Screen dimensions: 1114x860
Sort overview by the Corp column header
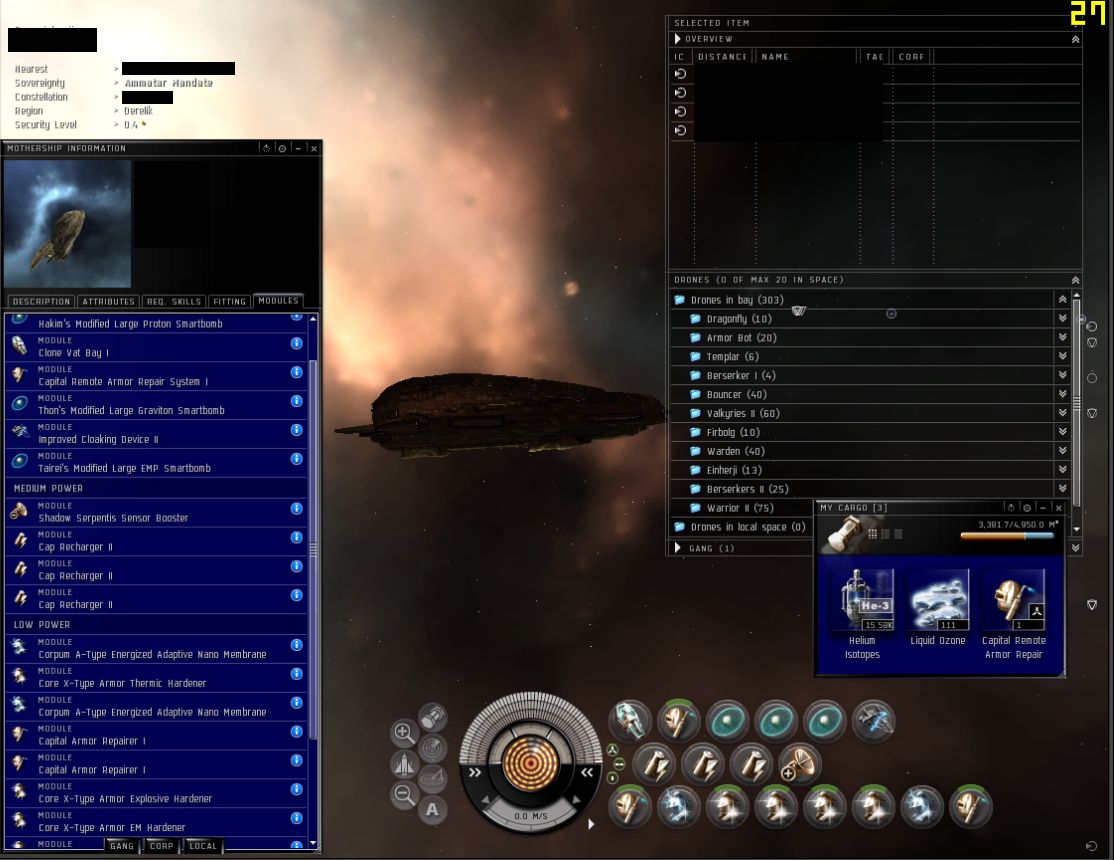[912, 57]
